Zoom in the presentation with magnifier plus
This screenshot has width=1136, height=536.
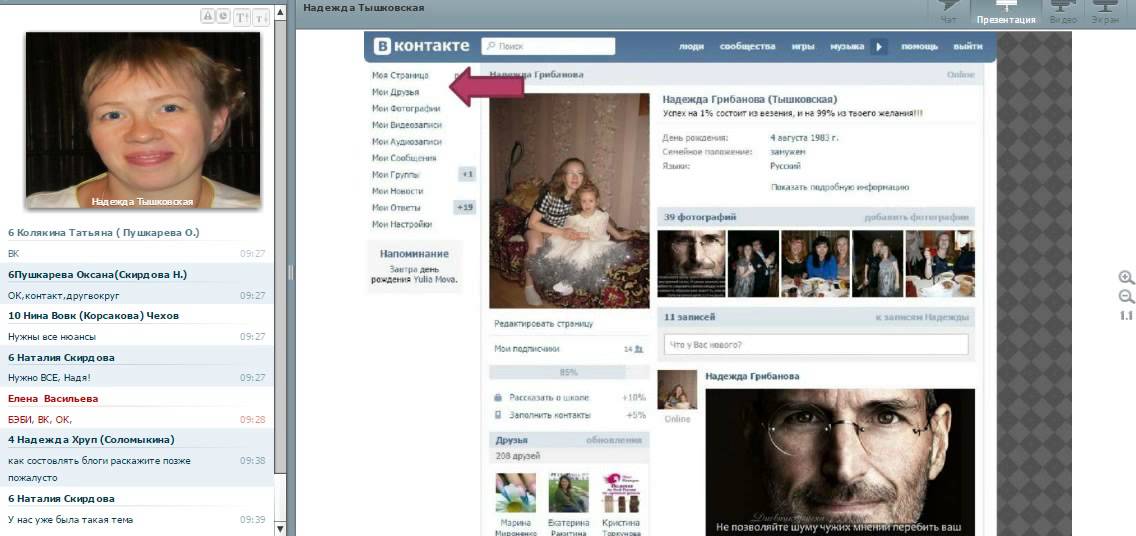click(1126, 277)
